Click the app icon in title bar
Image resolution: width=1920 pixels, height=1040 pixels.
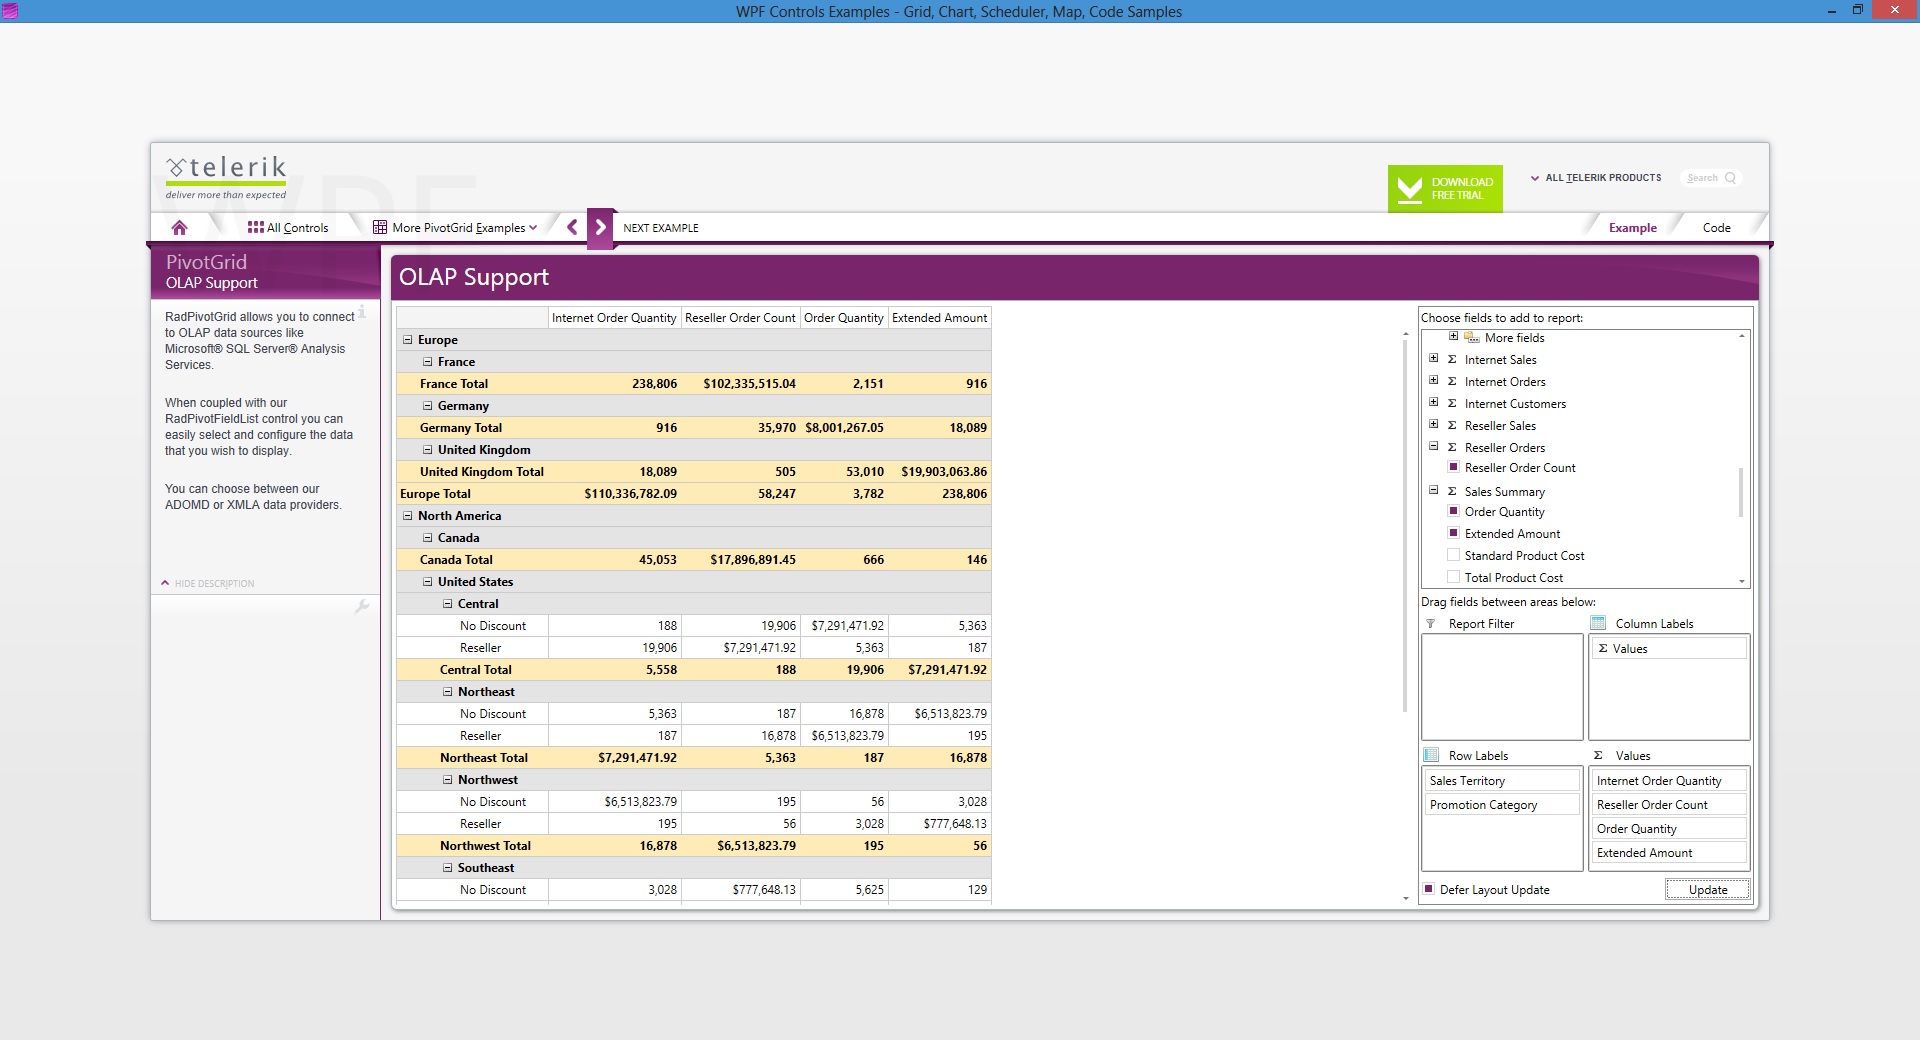[x=10, y=11]
